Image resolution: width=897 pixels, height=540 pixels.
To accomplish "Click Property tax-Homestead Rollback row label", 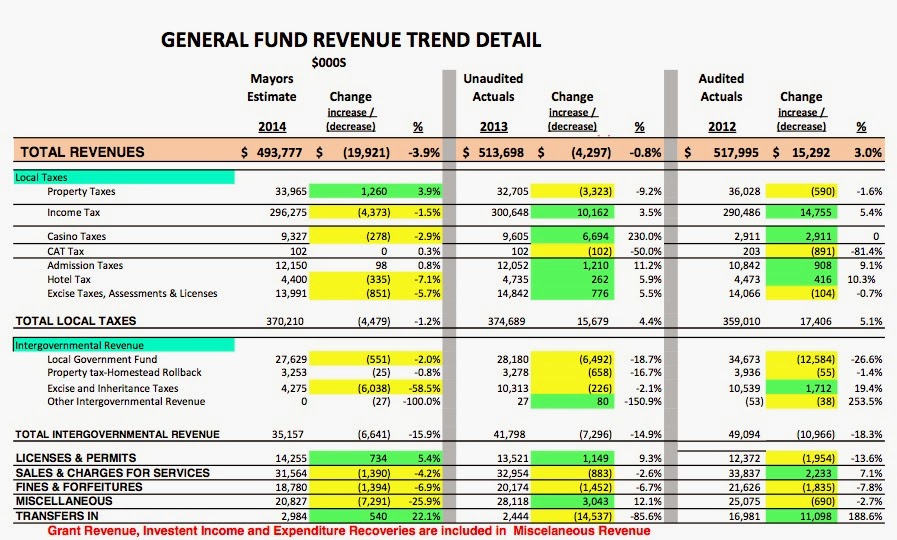I will [x=125, y=372].
